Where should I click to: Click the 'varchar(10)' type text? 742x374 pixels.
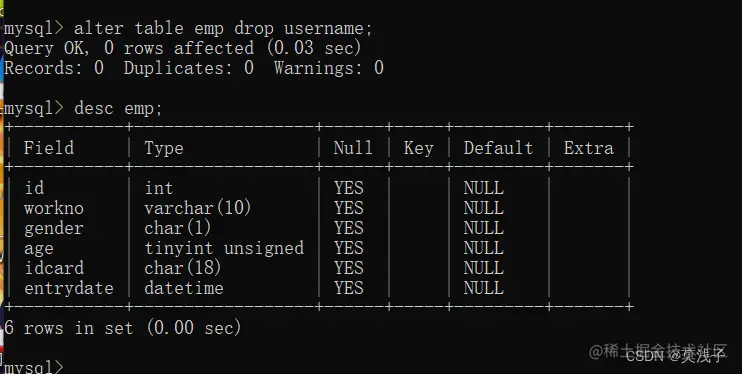point(198,208)
